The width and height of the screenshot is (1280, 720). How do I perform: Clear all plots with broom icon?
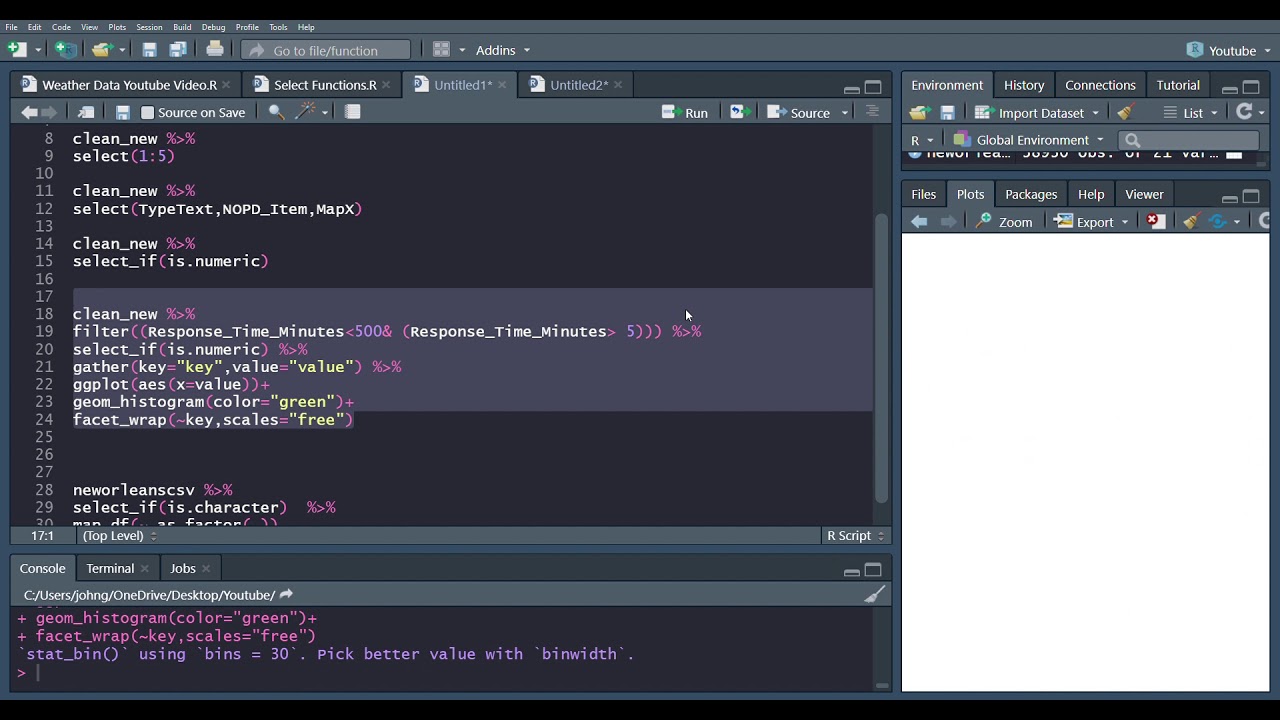coord(1190,222)
